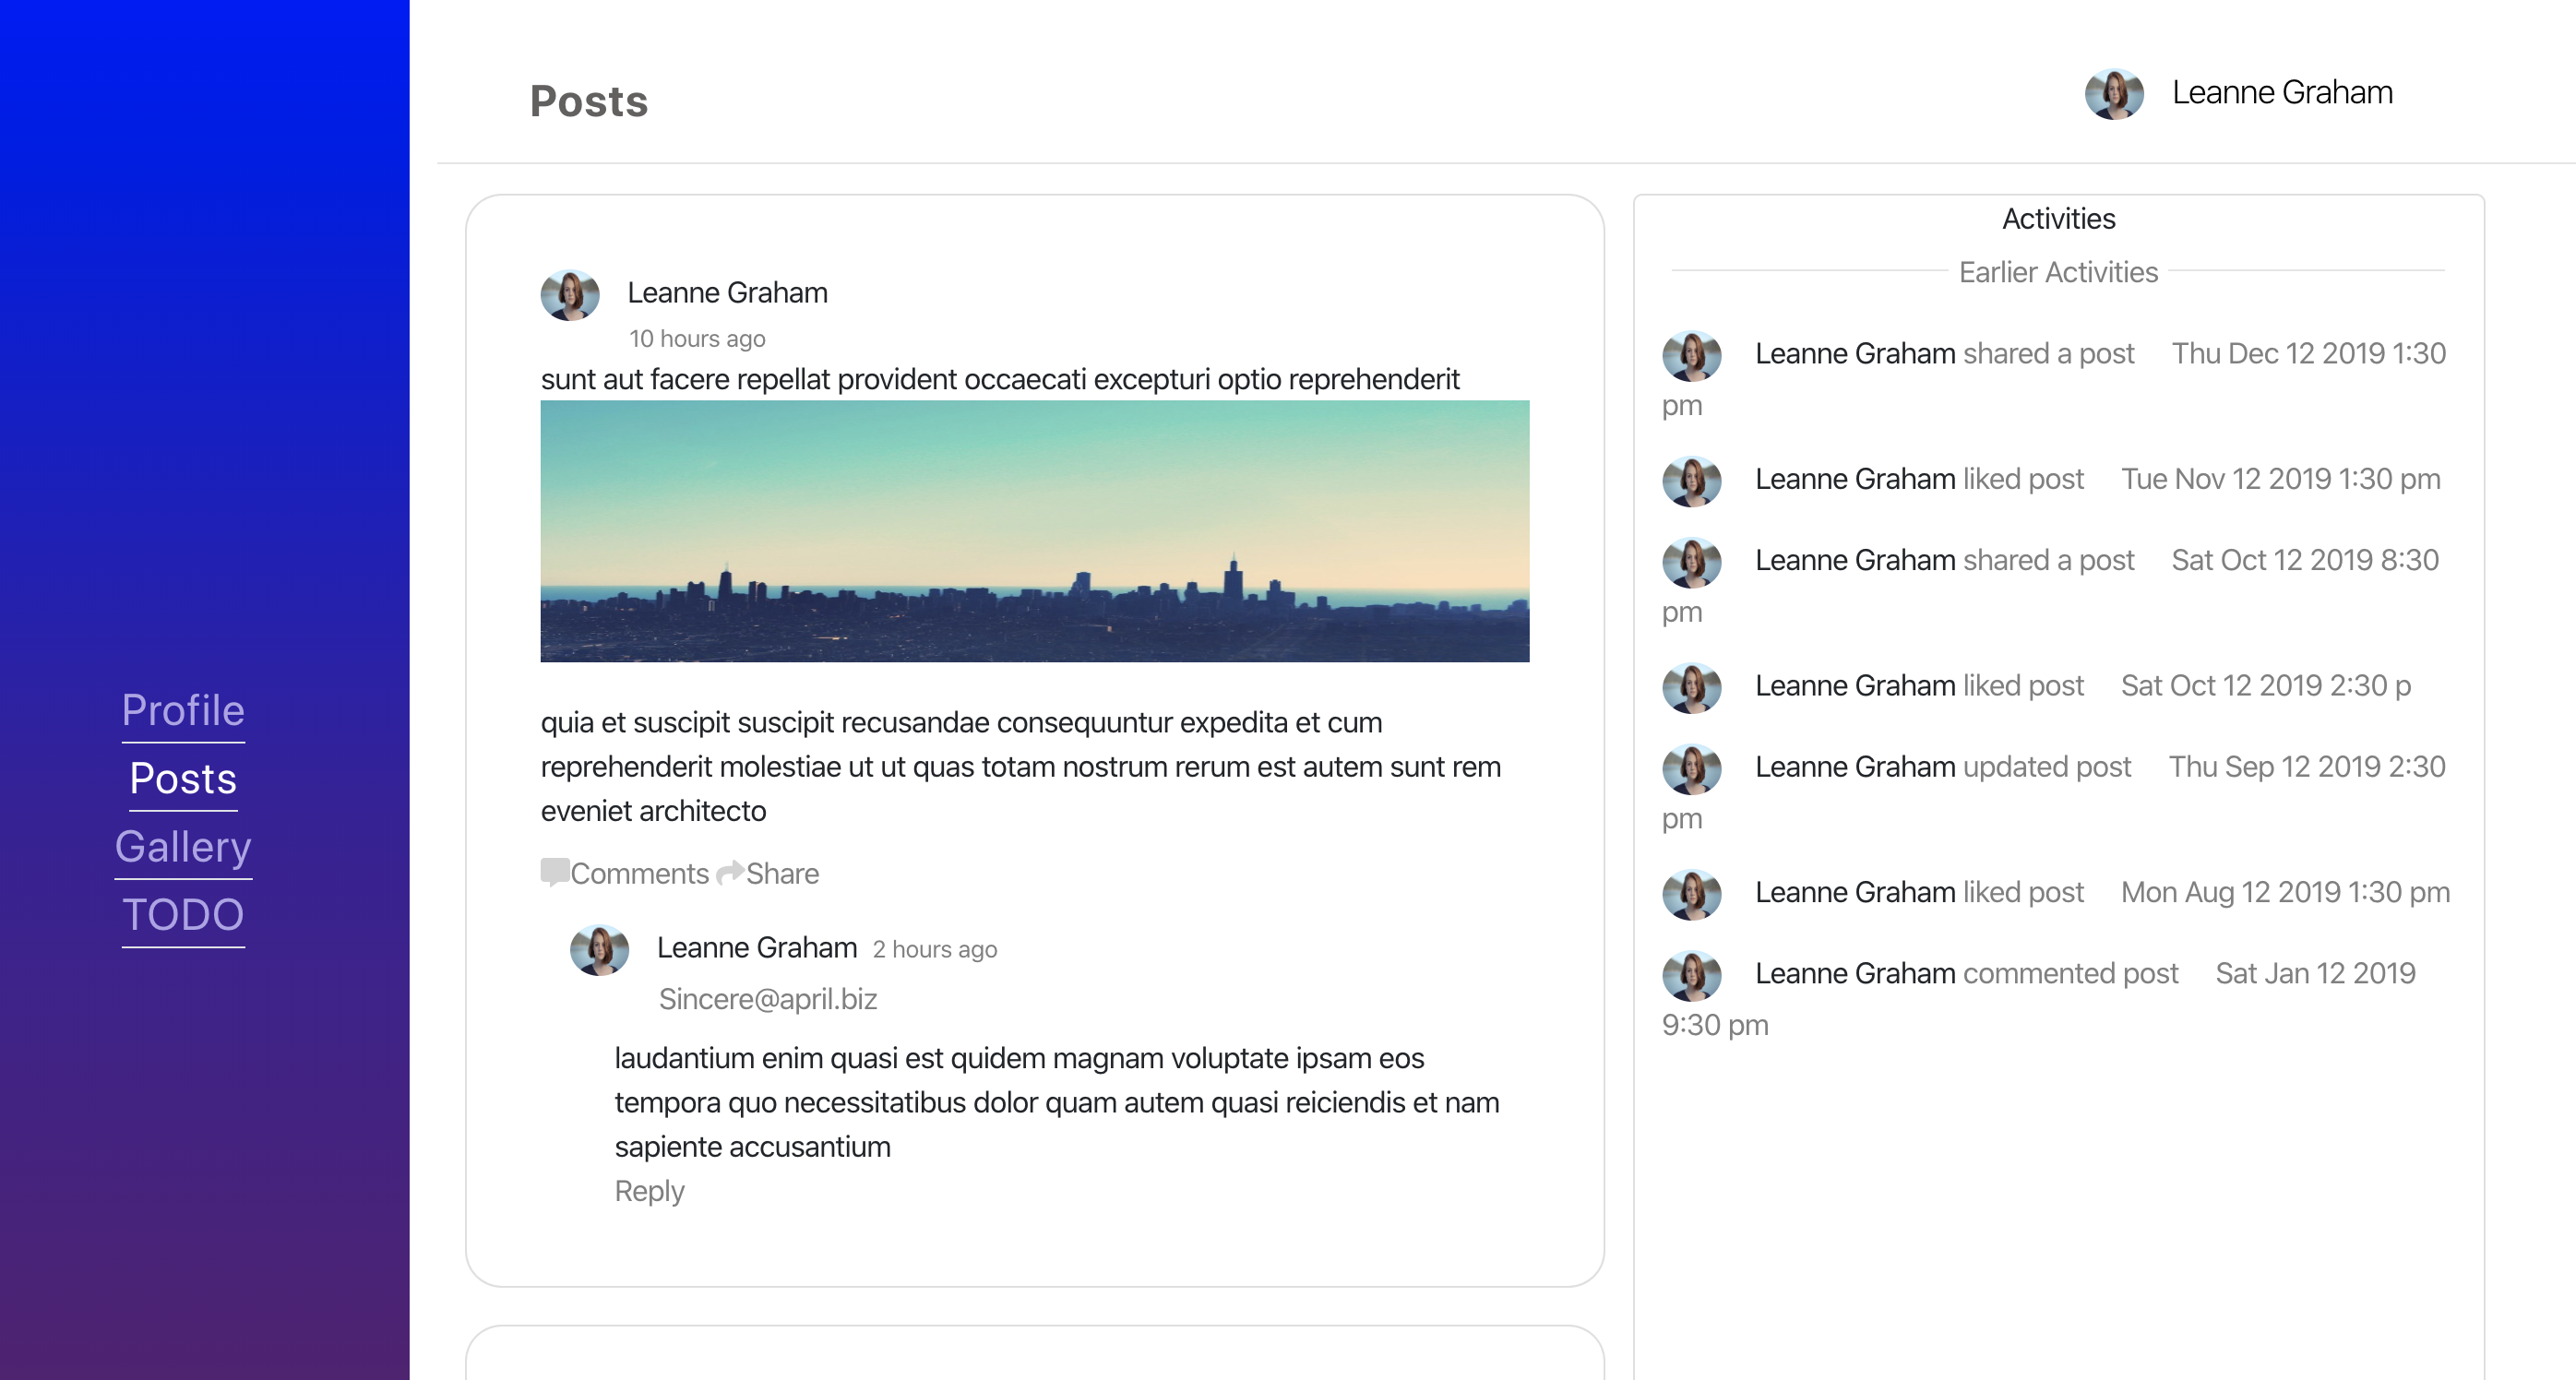Click the '10 hours ago' timestamp
Viewport: 2576px width, 1380px height.
pyautogui.click(x=697, y=339)
